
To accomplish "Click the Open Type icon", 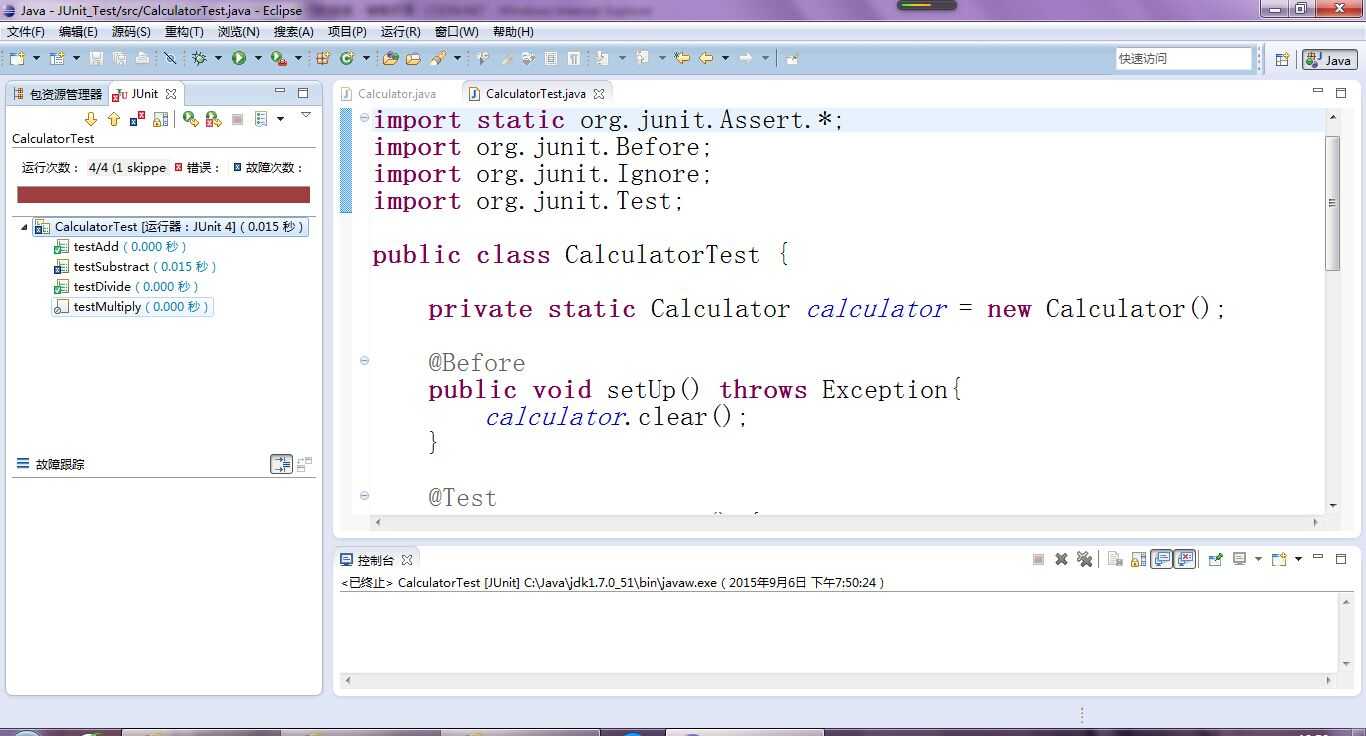I will click(390, 58).
